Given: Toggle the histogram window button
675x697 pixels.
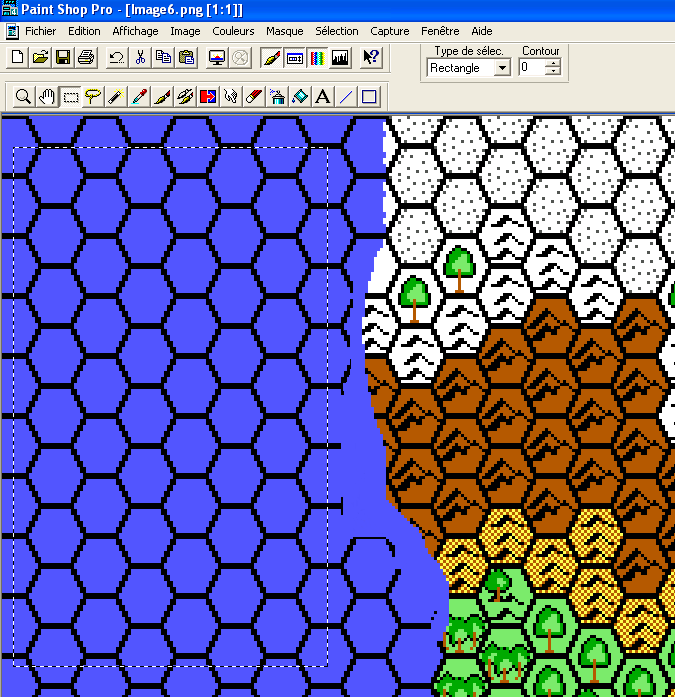Looking at the screenshot, I should [x=340, y=57].
